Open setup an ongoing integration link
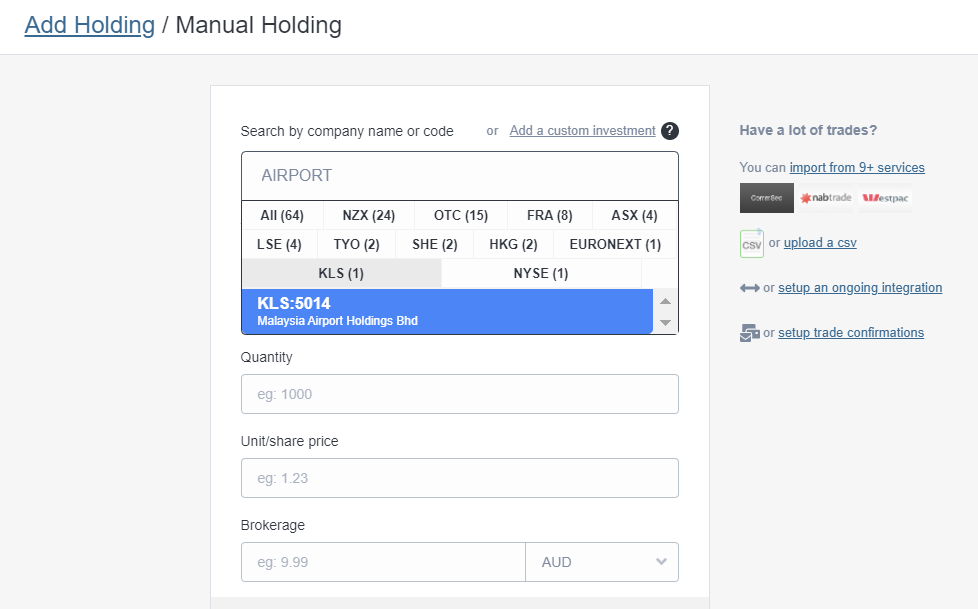 (x=860, y=288)
